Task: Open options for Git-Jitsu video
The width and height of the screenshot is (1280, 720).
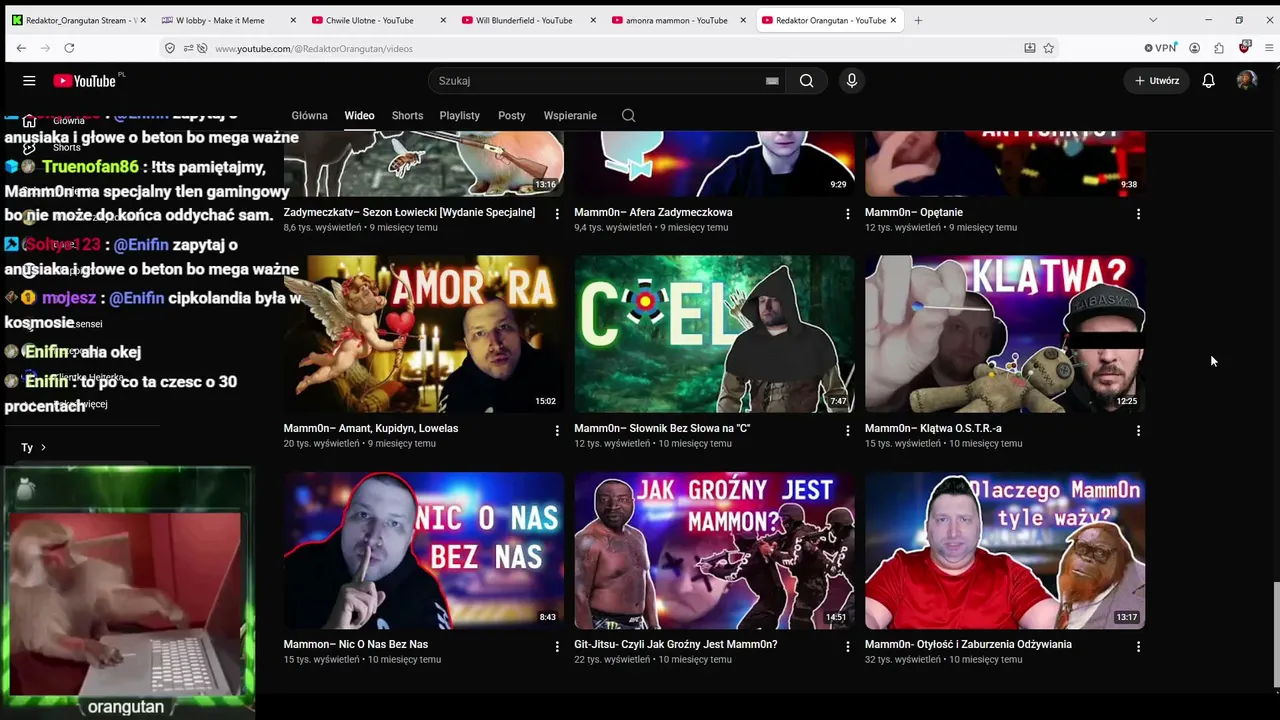Action: pyautogui.click(x=848, y=646)
